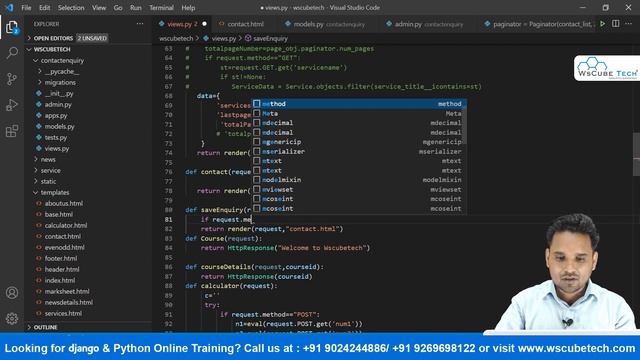Click the saveEnquiry breadcrumb segment
640x360 pixels.
coord(270,38)
